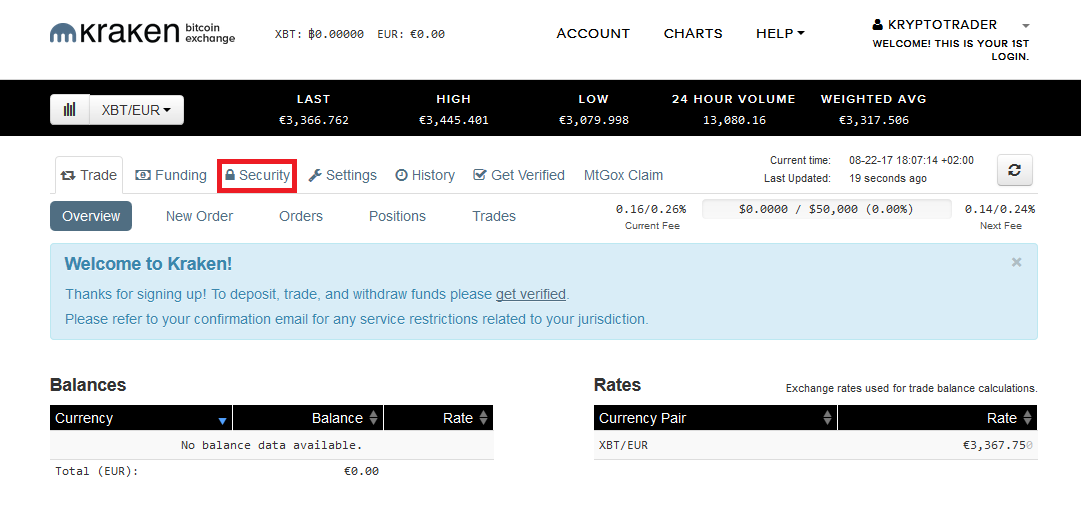Select the Overview sub-tab

point(91,216)
